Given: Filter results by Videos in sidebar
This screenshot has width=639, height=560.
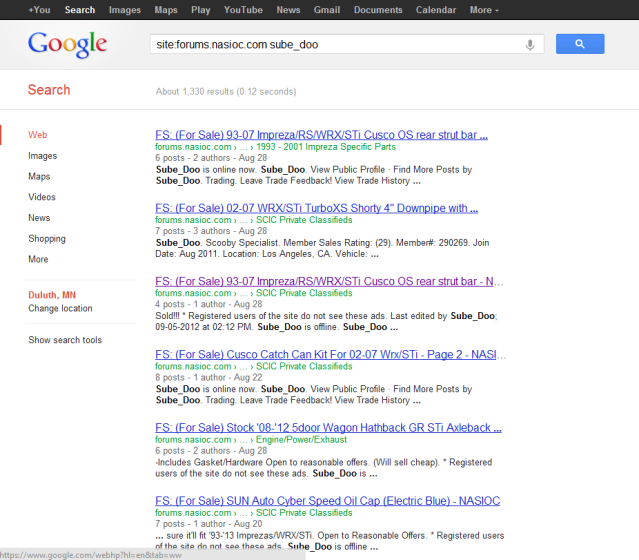Looking at the screenshot, I should 42,197.
